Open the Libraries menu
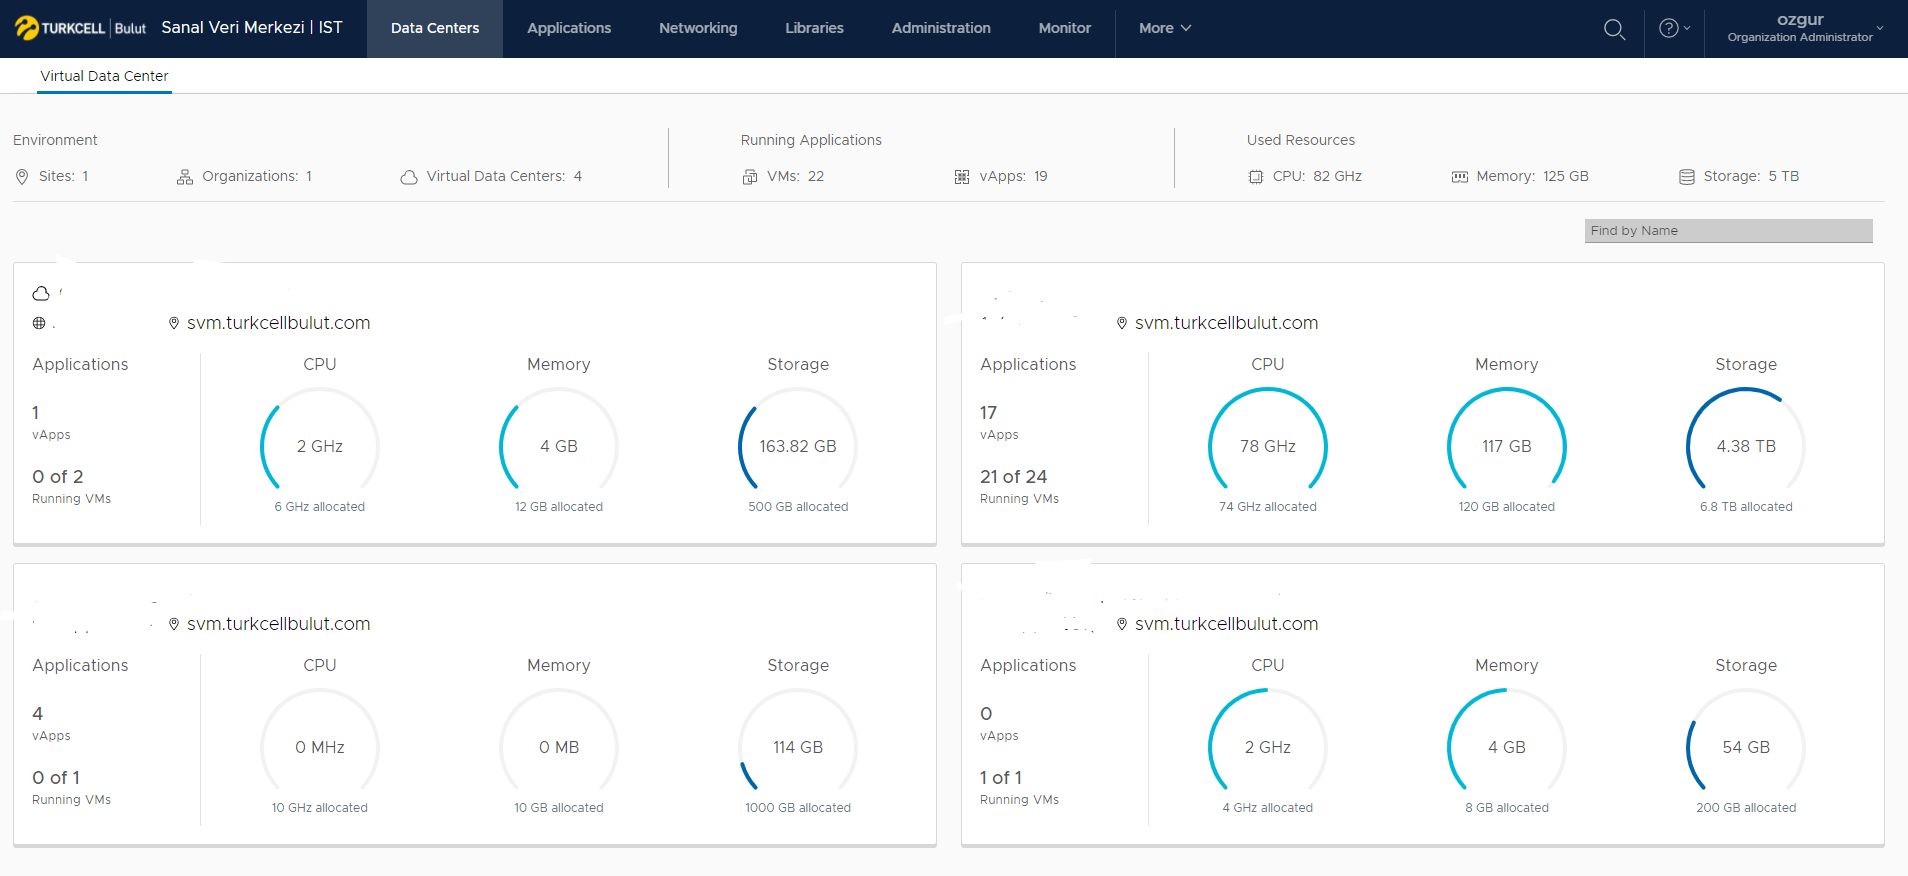Image resolution: width=1908 pixels, height=876 pixels. click(814, 28)
